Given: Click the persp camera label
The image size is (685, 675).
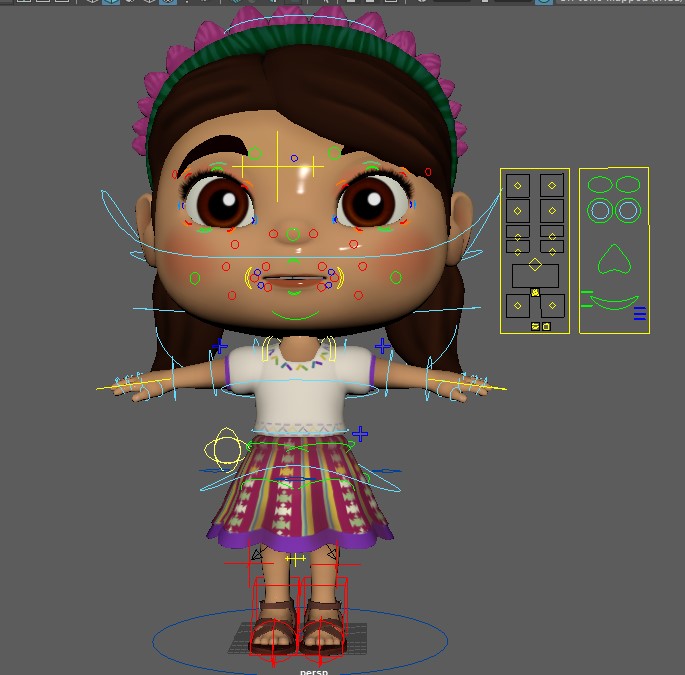Looking at the screenshot, I should pyautogui.click(x=314, y=672).
